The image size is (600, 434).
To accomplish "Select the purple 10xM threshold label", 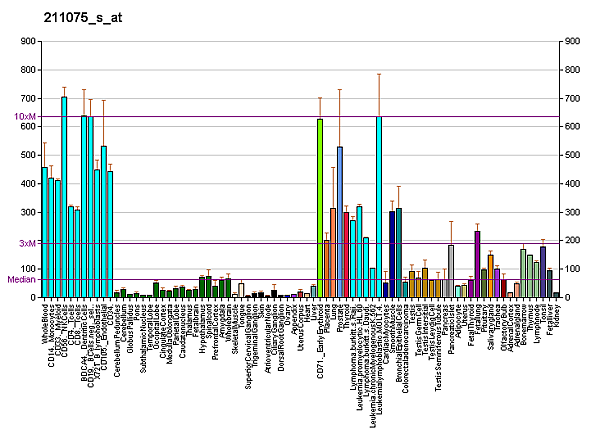I will tap(26, 117).
